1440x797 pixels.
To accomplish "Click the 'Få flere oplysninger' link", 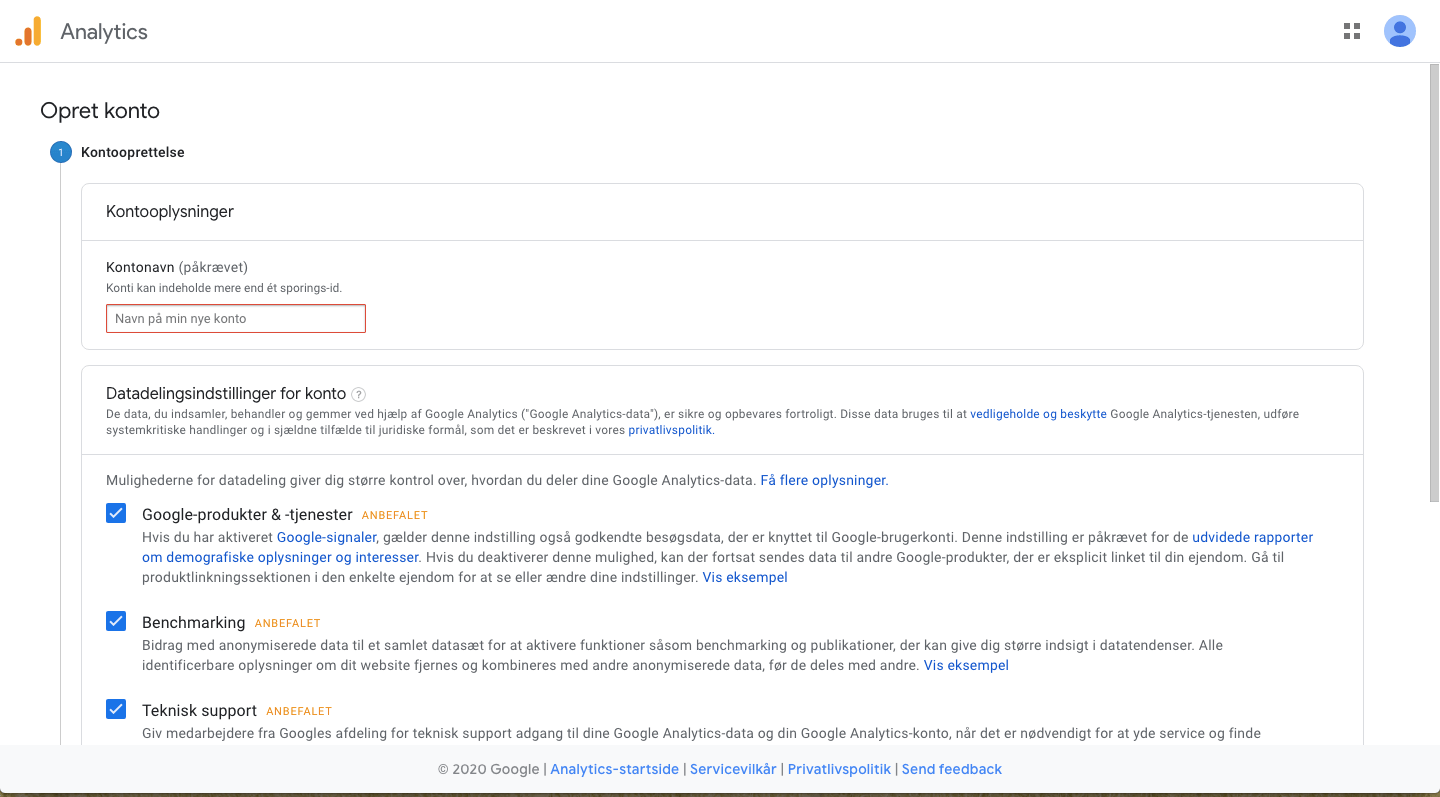I will (823, 480).
